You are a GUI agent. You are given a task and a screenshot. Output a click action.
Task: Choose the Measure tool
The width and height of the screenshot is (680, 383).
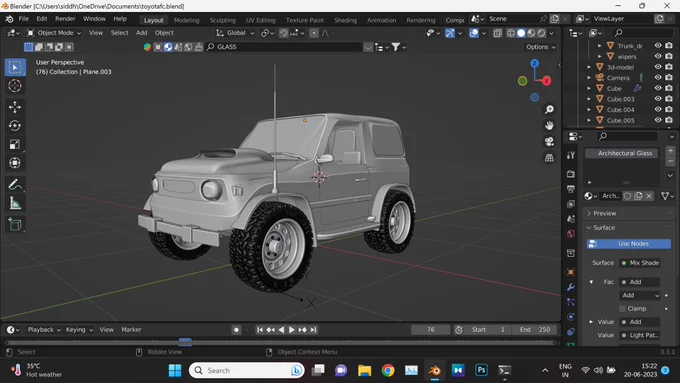point(15,203)
